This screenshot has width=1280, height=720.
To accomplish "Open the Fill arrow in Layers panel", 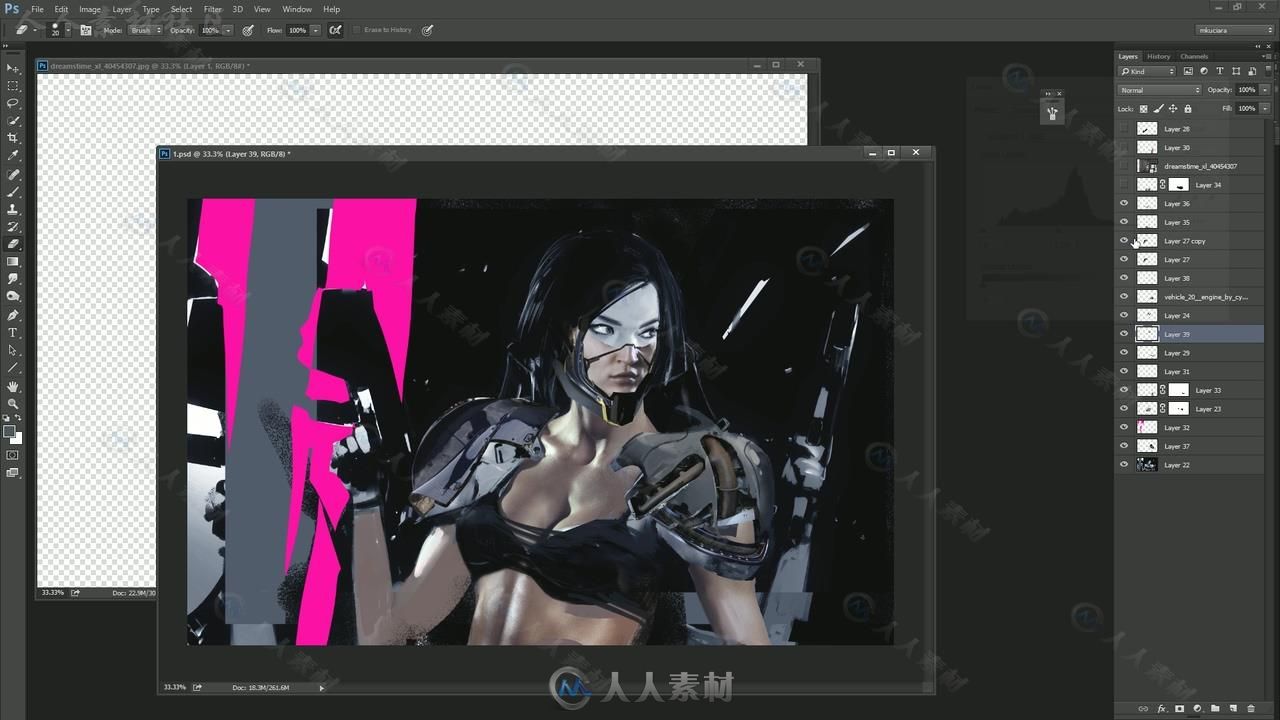I will click(1265, 108).
